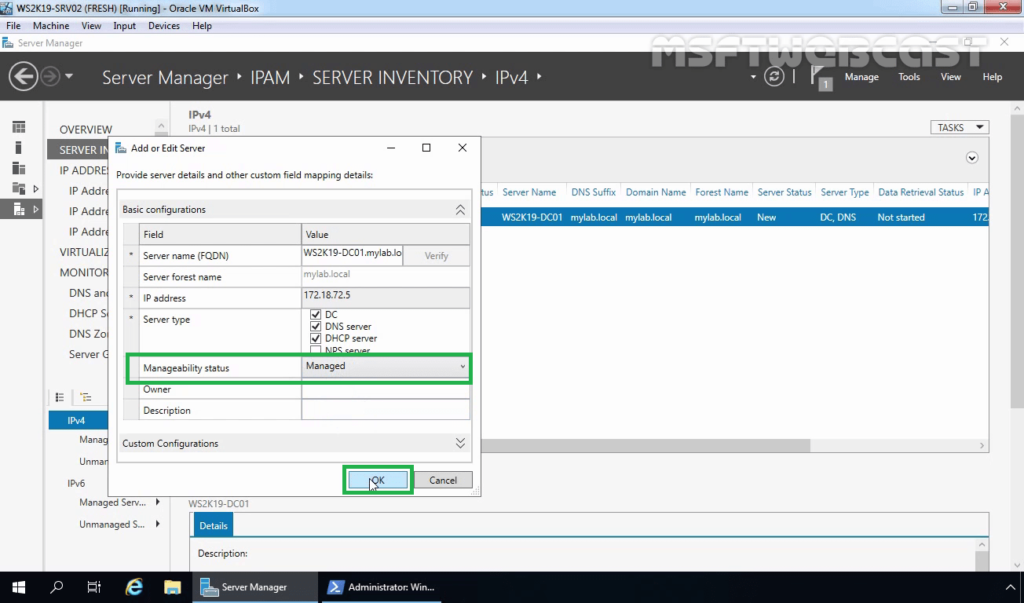Viewport: 1024px width, 603px height.
Task: Expand Managed Servers under IPv6
Action: (157, 502)
